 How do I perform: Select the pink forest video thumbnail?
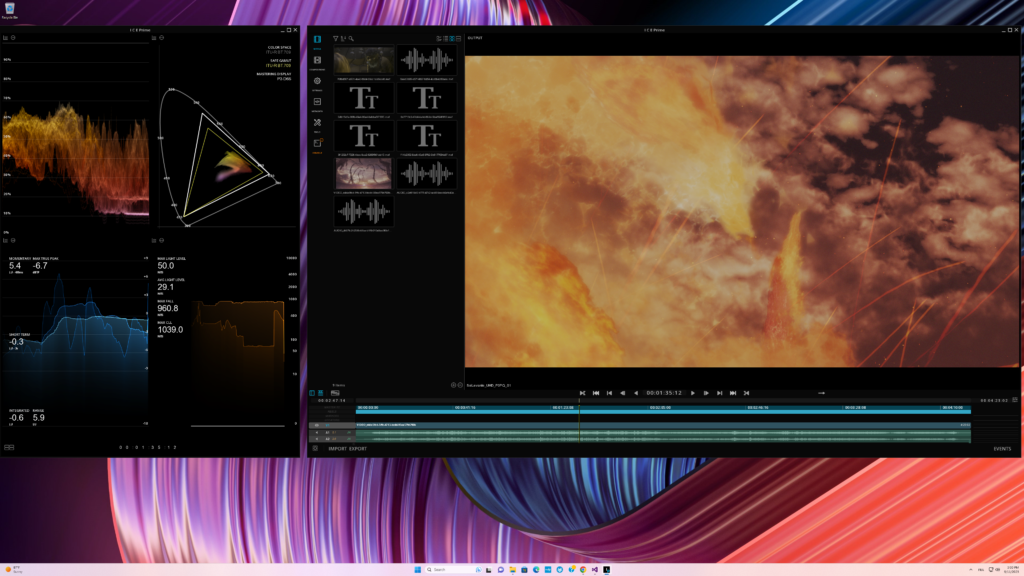[x=364, y=173]
